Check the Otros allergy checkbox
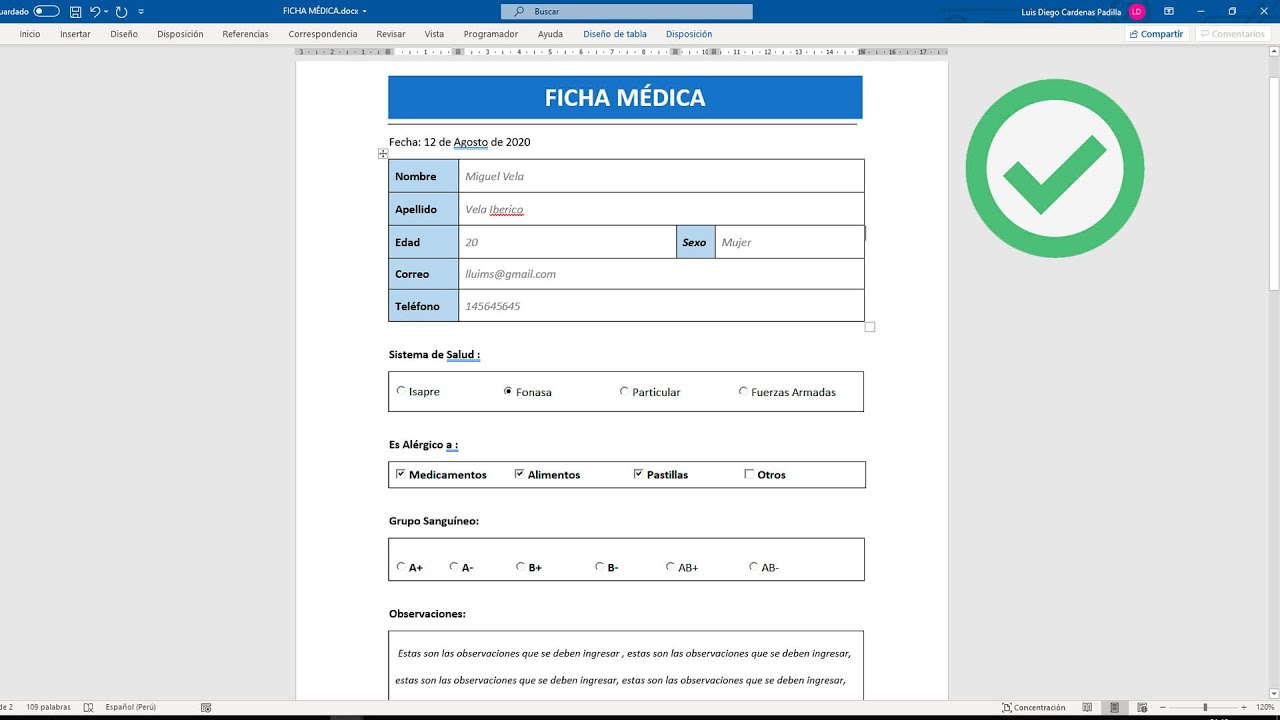The height and width of the screenshot is (720, 1280). (749, 472)
